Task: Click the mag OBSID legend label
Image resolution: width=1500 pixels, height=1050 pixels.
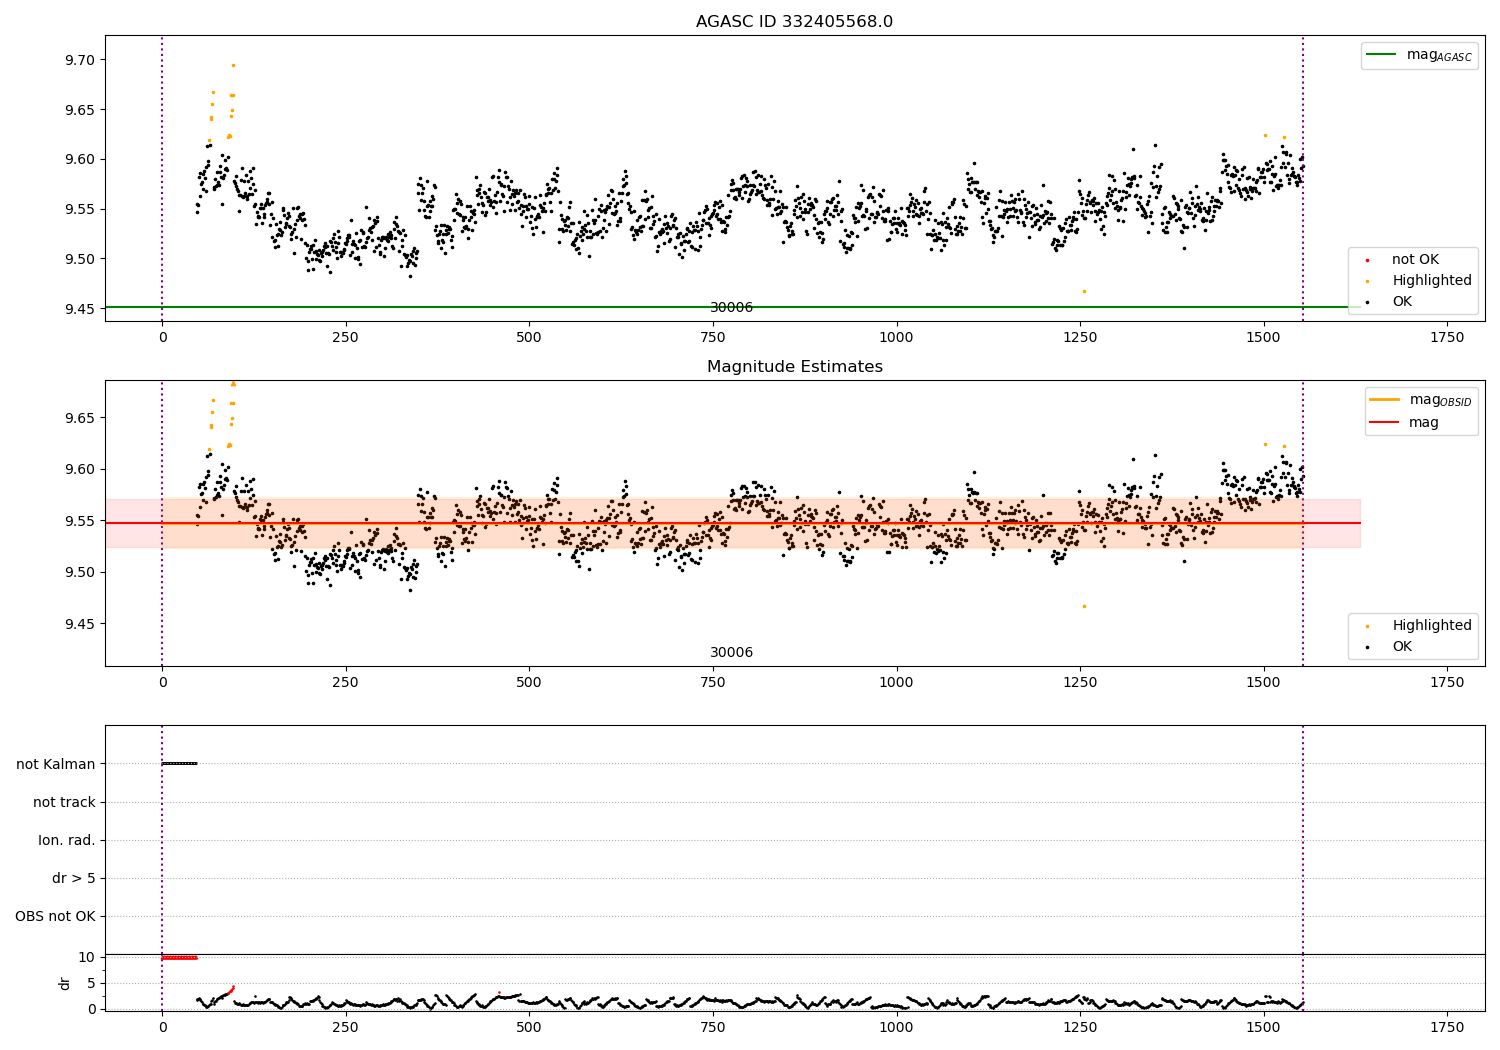Action: (1441, 400)
